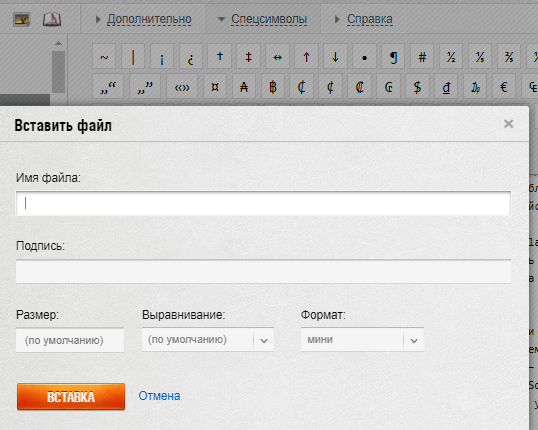538x430 pixels.
Task: Click the Подпись caption field
Action: click(263, 271)
